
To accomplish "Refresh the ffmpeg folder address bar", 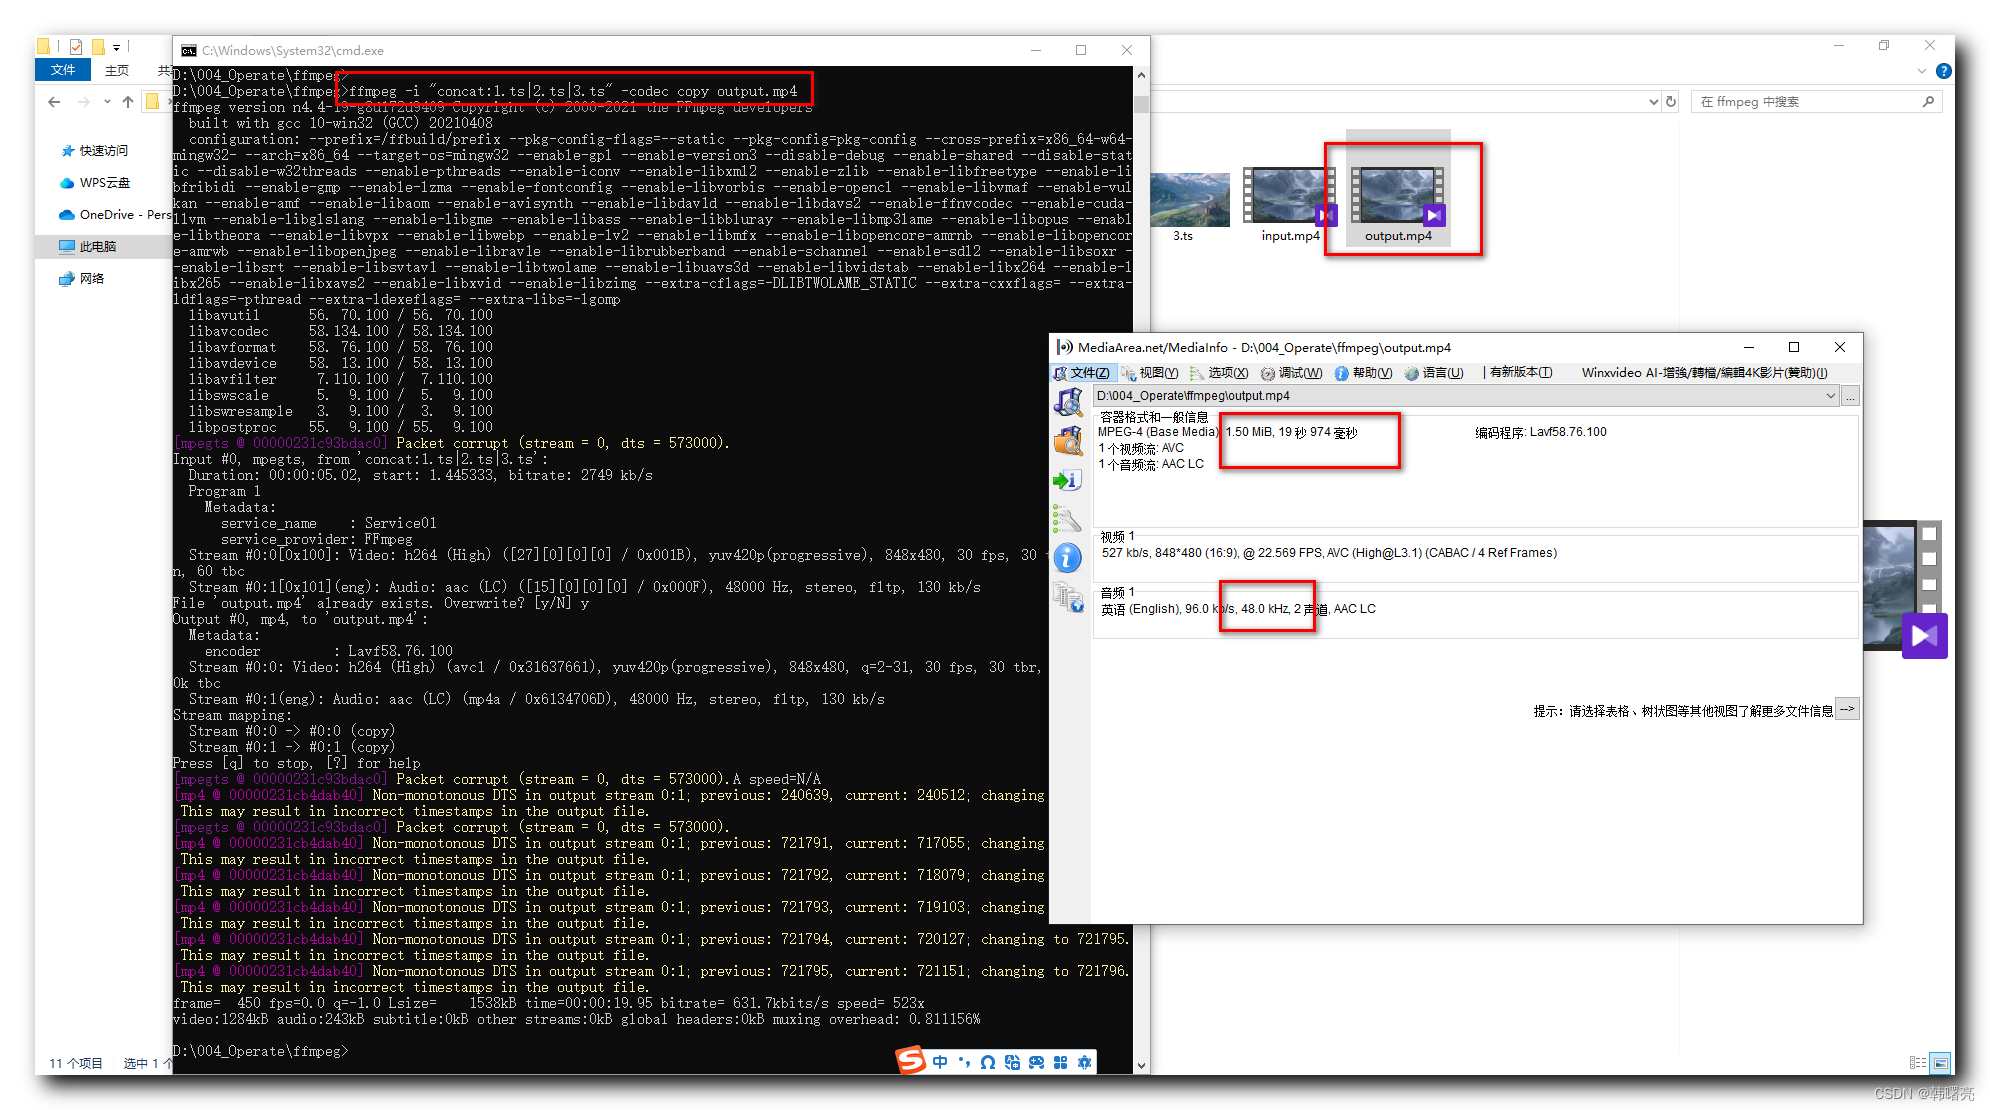I will pos(1670,102).
